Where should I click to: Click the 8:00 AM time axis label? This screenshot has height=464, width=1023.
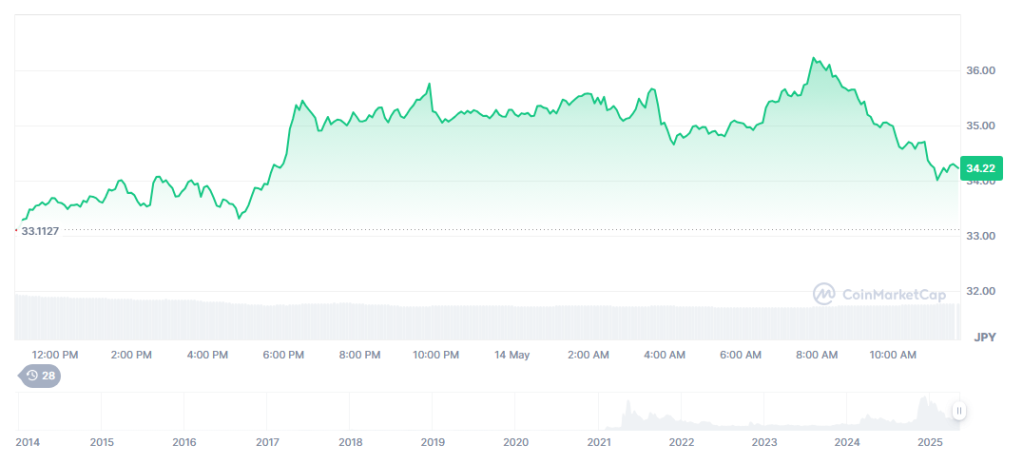817,355
